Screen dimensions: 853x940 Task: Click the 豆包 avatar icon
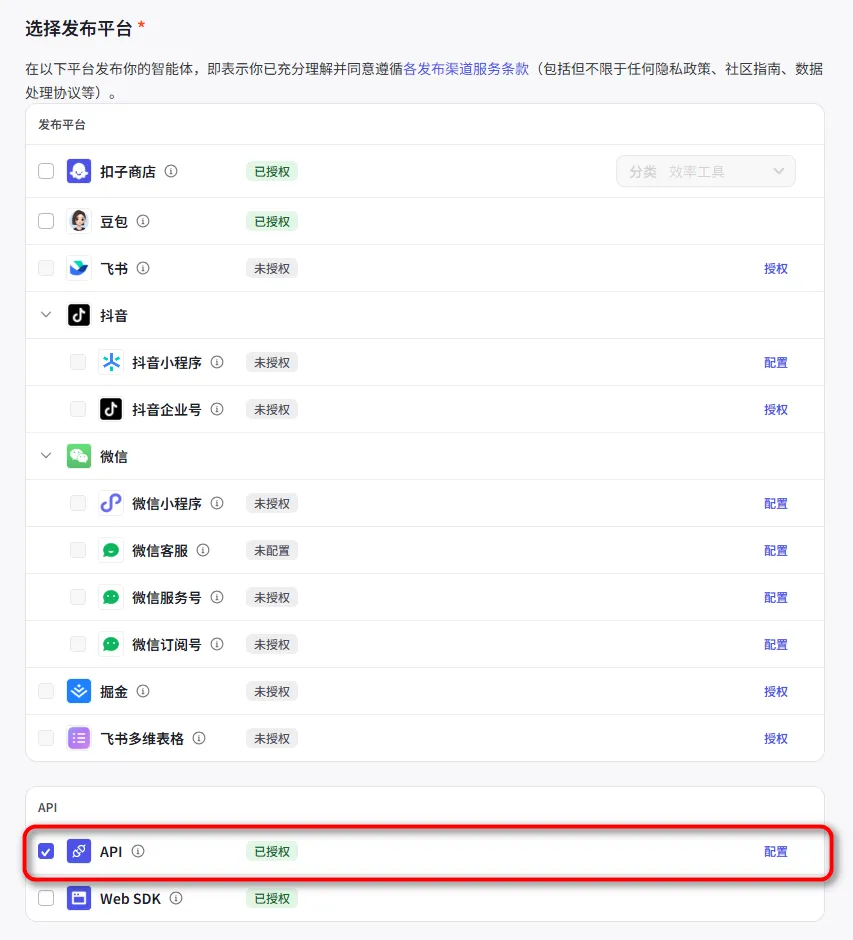(78, 220)
